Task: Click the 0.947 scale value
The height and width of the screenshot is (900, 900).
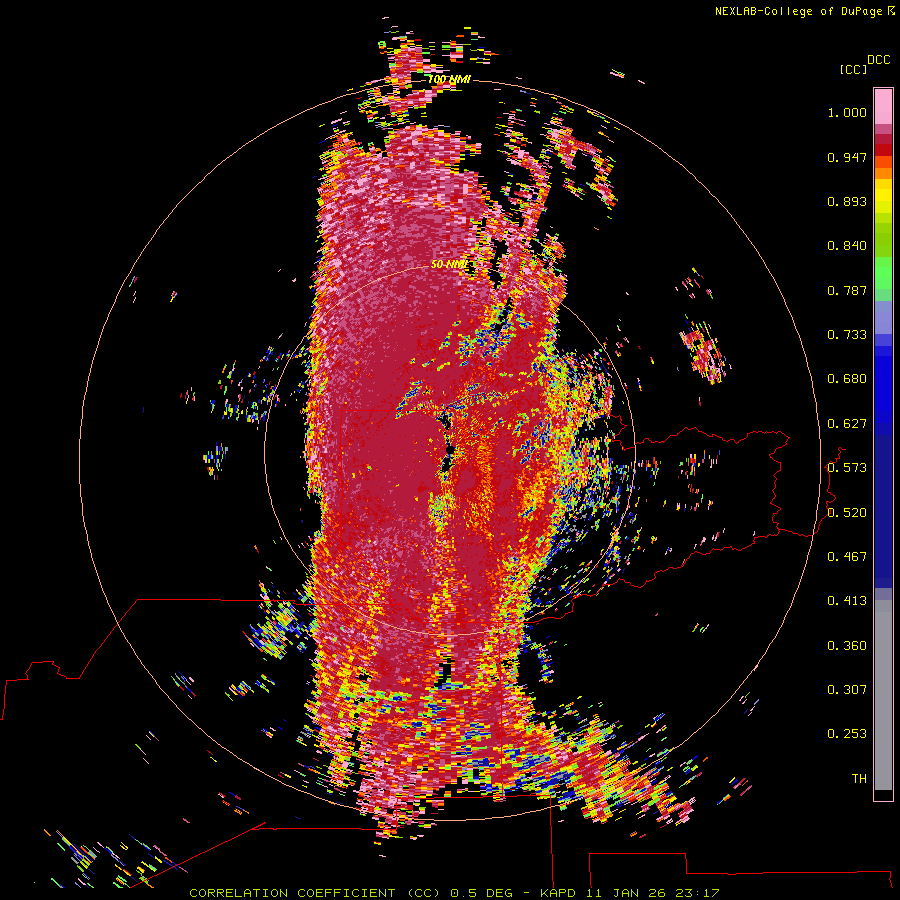Action: click(847, 157)
